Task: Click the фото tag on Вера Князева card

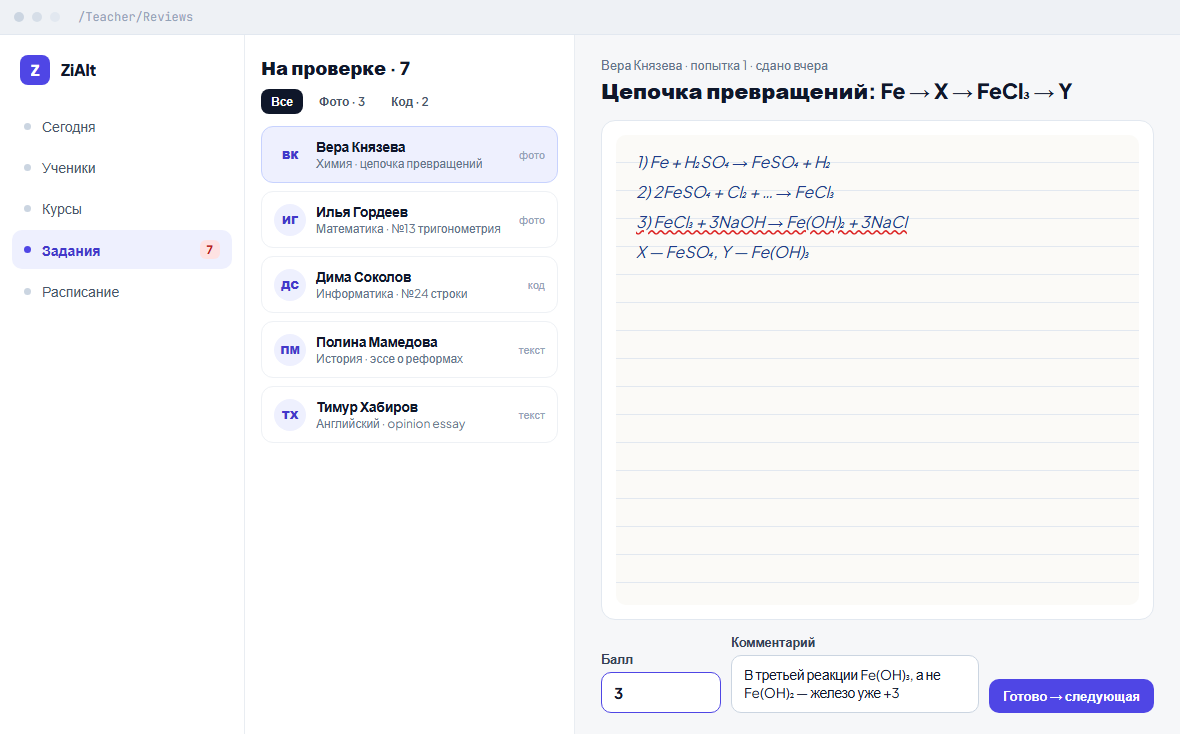Action: click(531, 155)
